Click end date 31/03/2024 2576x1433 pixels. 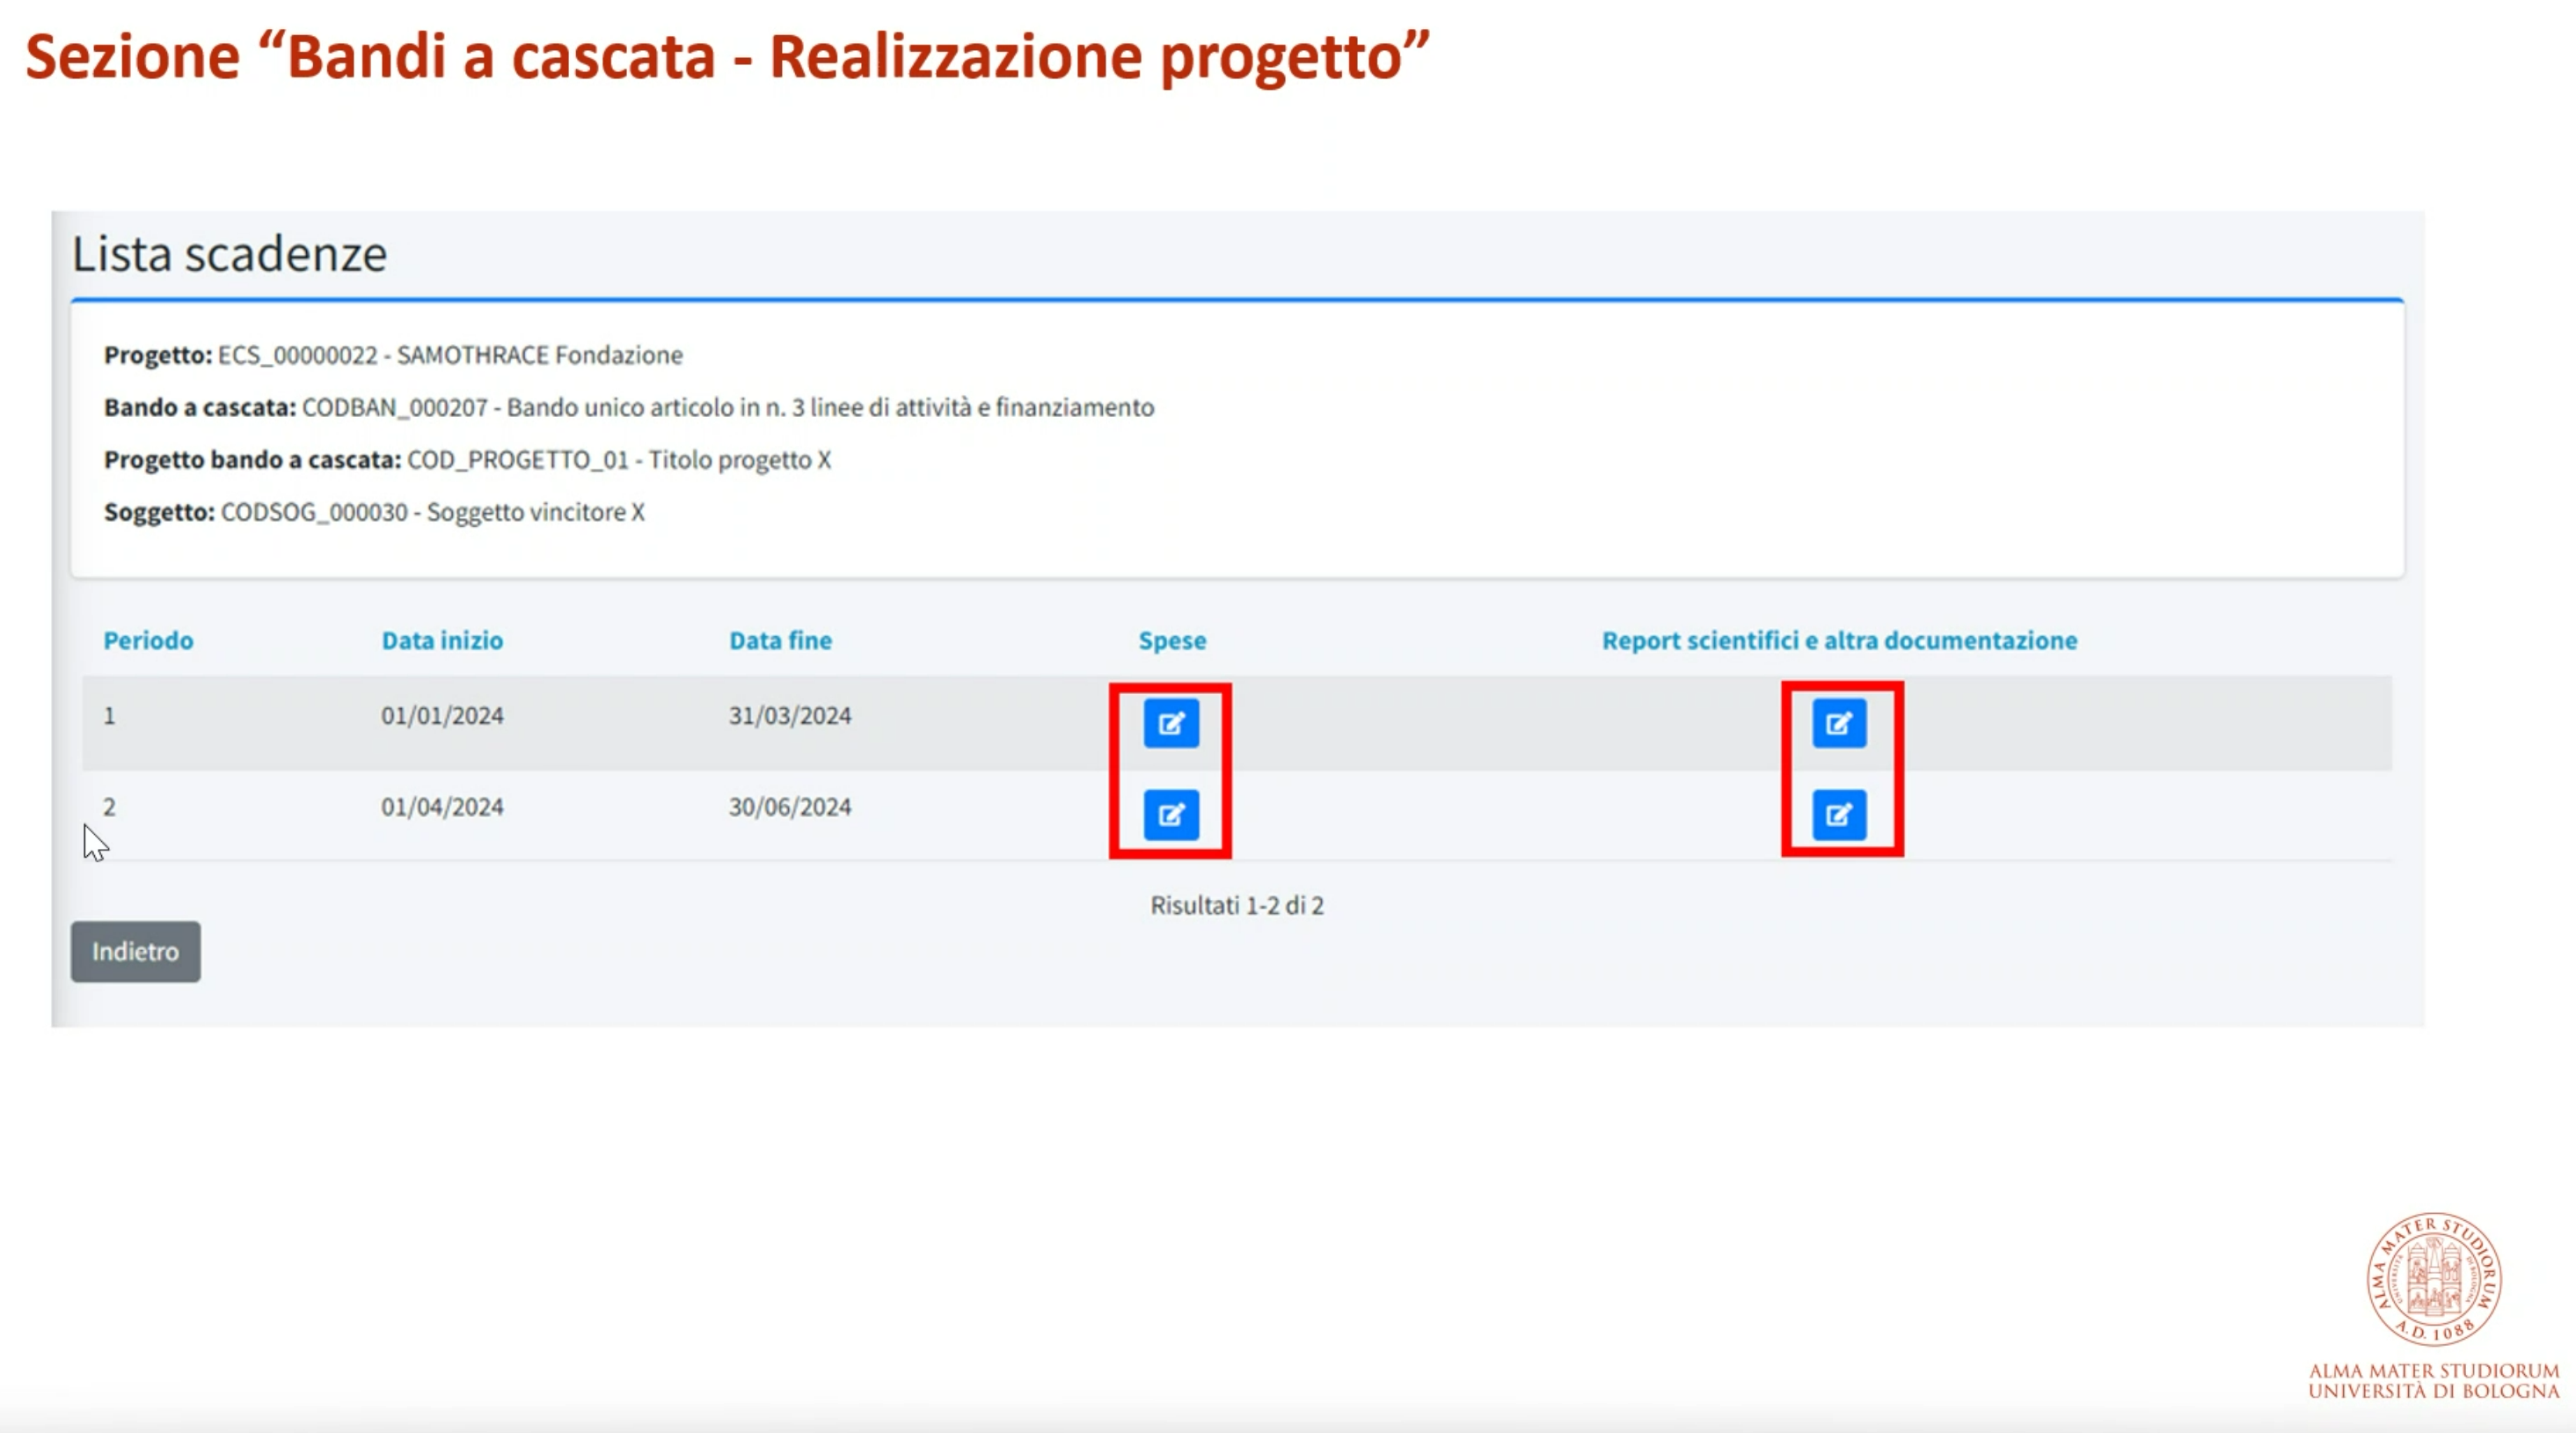tap(790, 716)
